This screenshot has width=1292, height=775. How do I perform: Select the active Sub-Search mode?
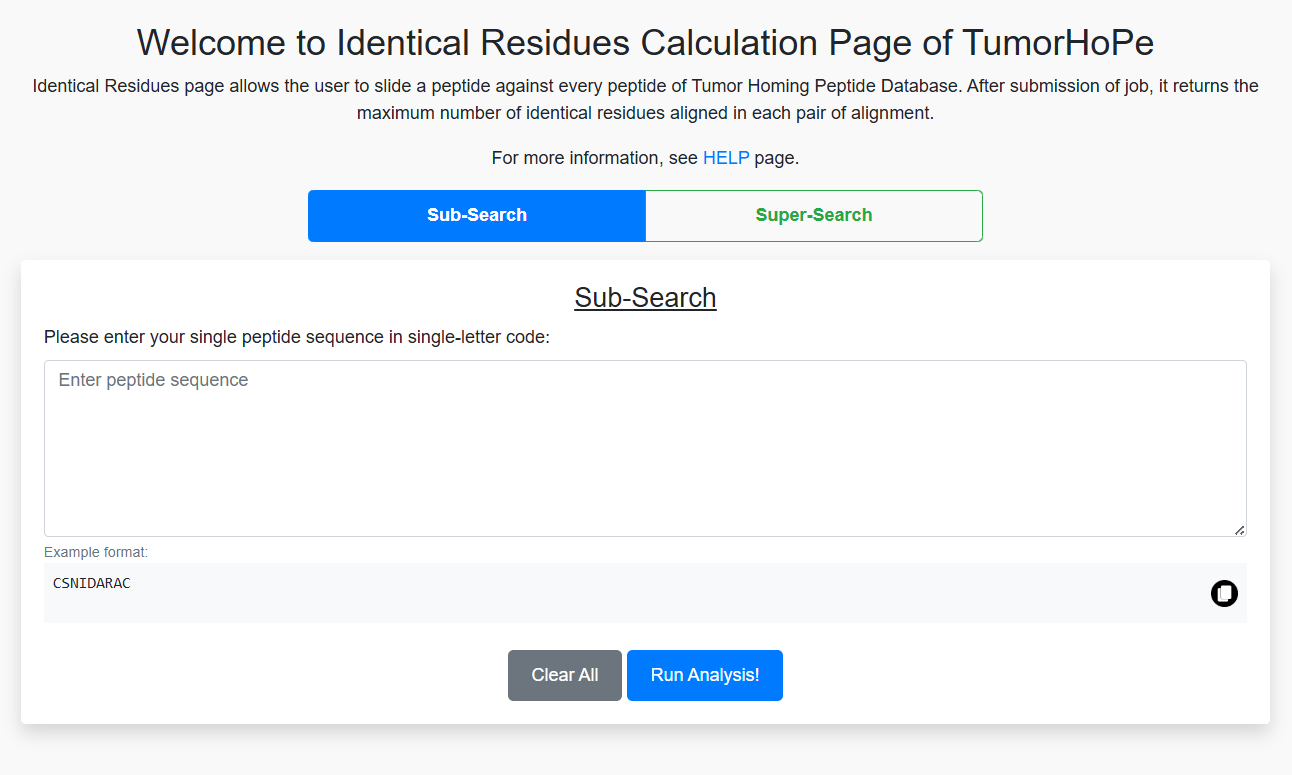coord(477,215)
